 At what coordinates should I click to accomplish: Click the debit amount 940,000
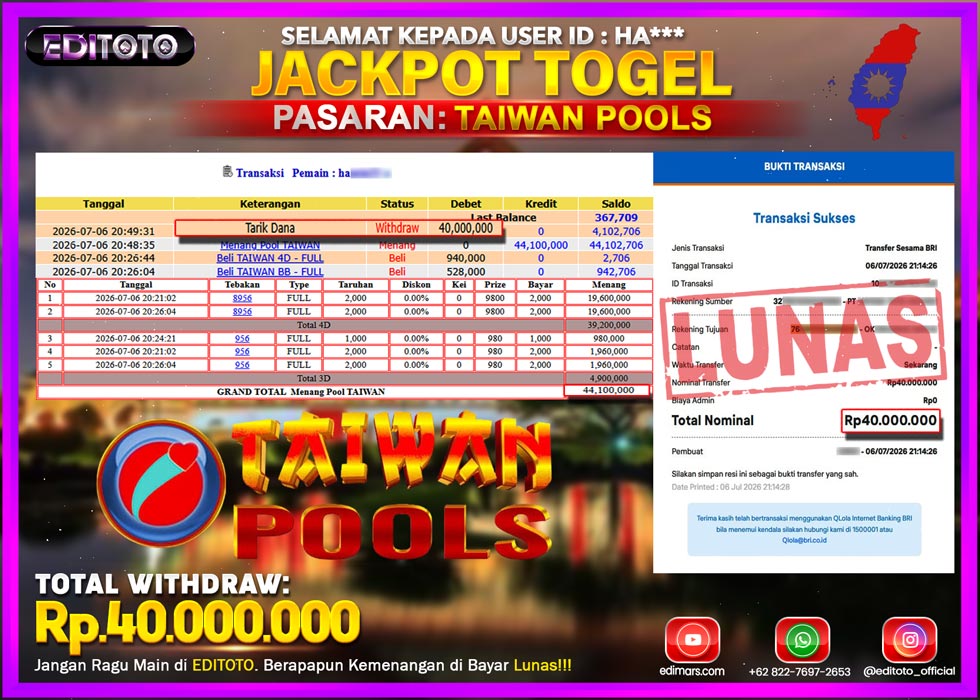click(466, 258)
